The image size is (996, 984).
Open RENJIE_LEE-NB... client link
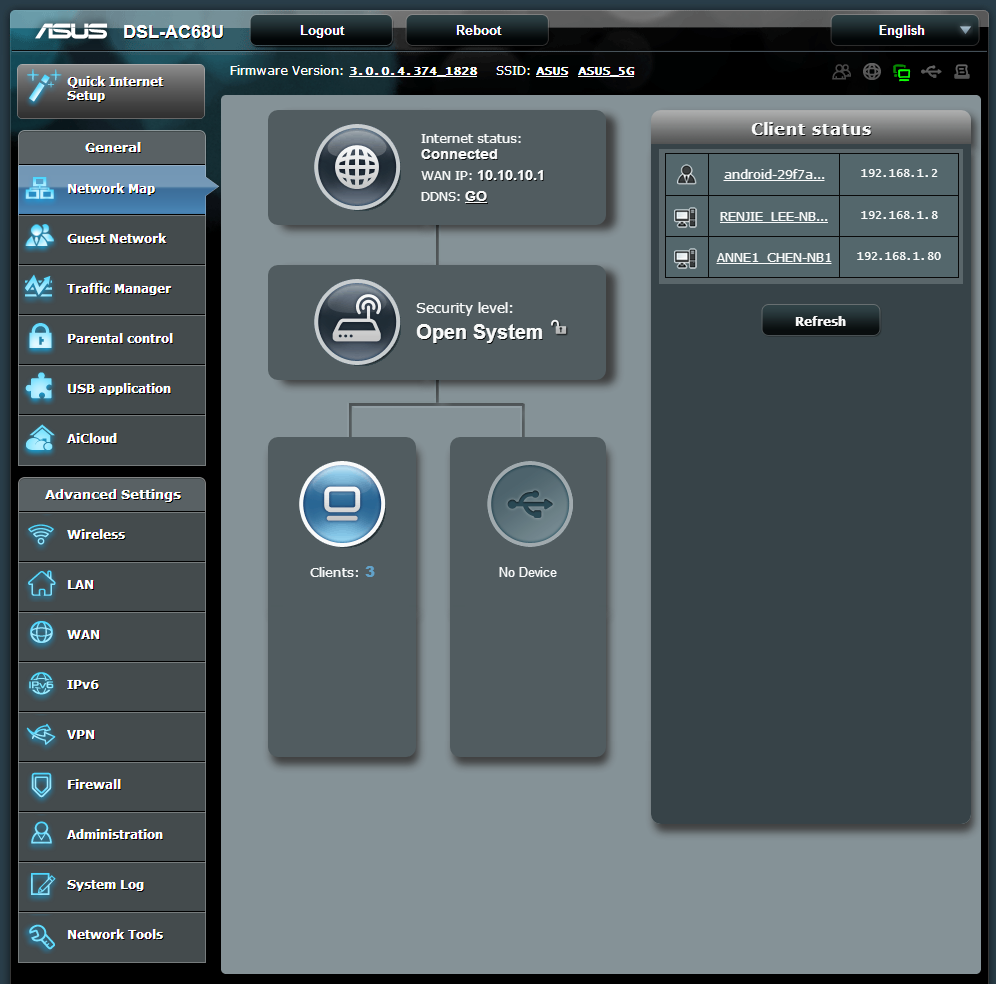coord(774,216)
